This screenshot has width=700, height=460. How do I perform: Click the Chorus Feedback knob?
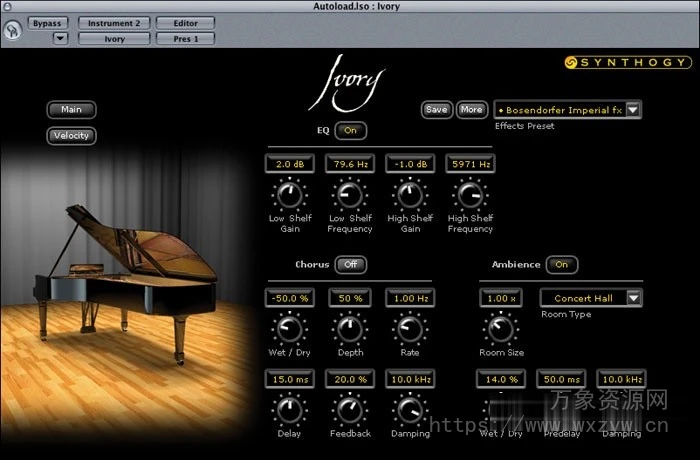point(350,410)
